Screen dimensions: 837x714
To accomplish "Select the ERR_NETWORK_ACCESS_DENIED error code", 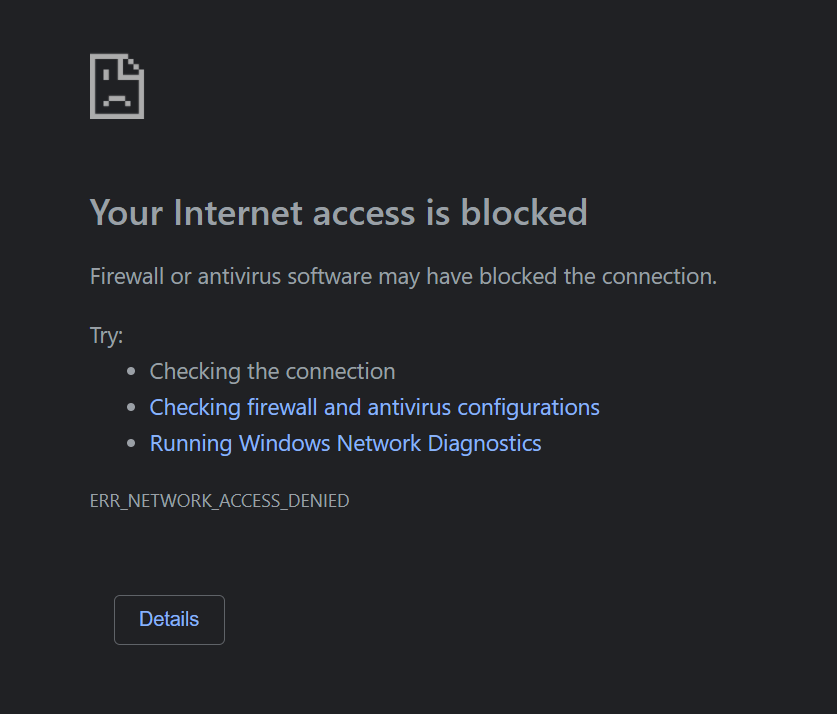I will 219,500.
